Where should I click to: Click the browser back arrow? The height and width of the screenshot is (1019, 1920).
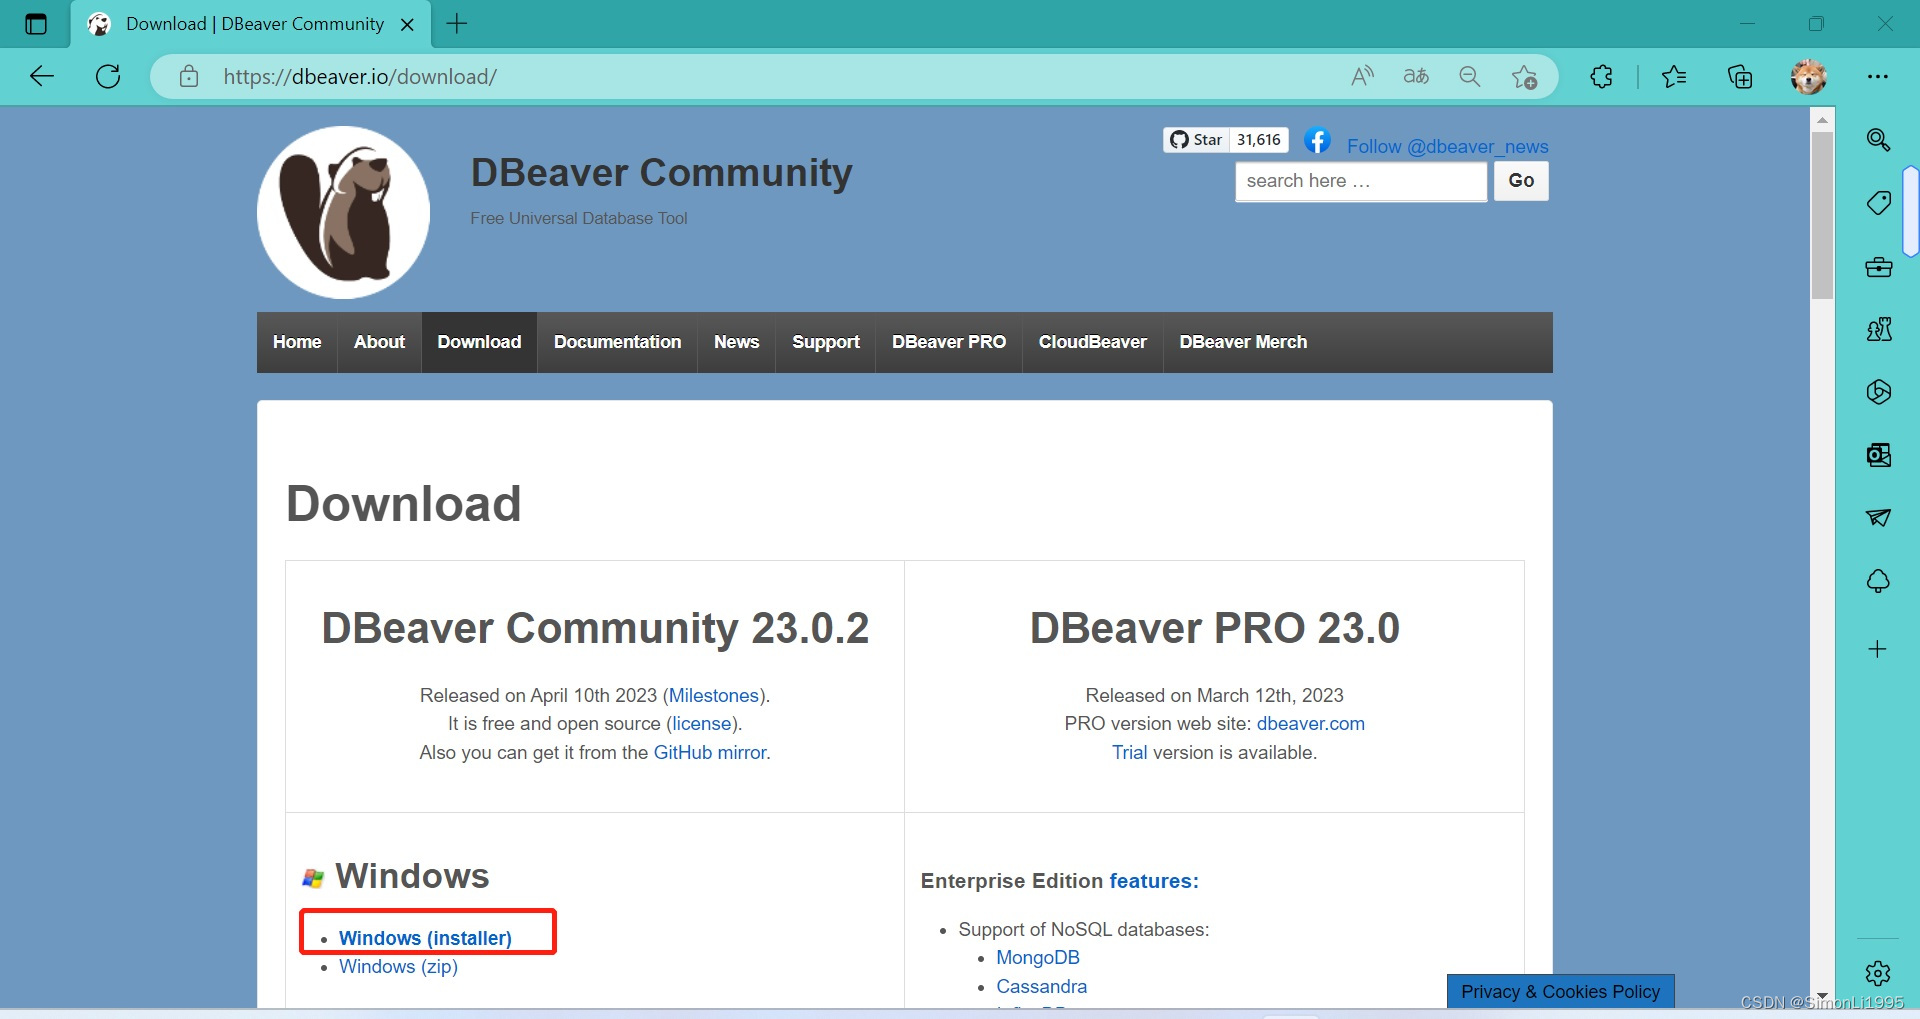(41, 76)
